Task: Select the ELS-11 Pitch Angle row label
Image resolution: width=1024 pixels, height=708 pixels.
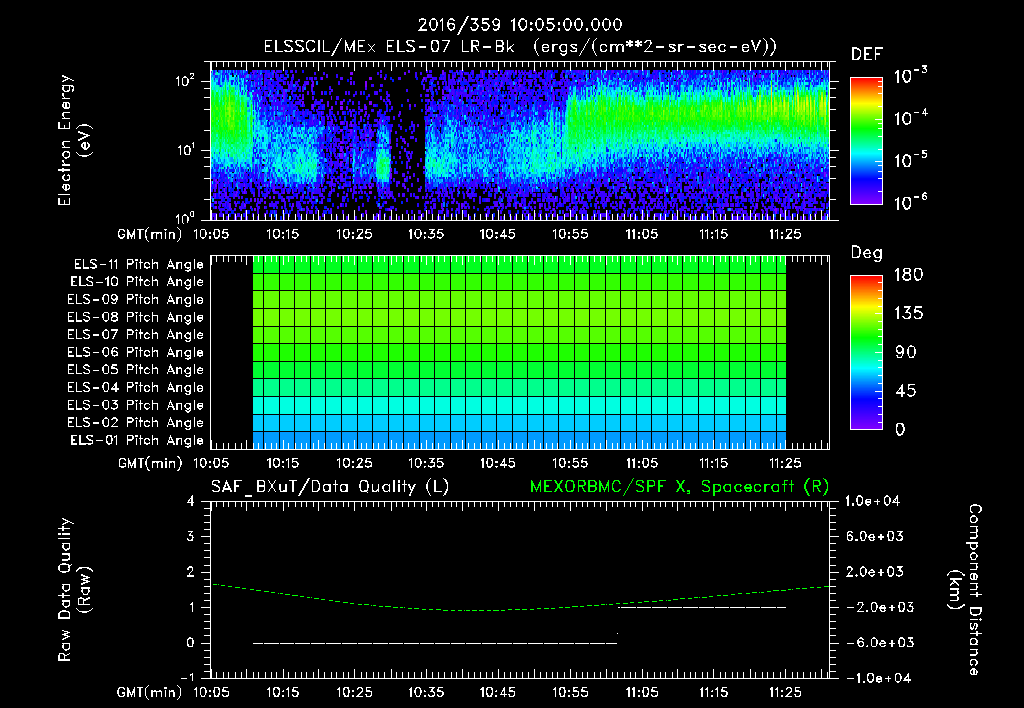Action: (x=138, y=265)
